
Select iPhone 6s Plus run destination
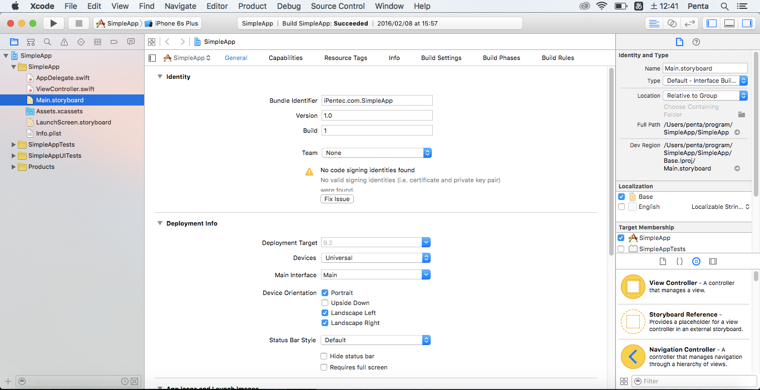point(172,23)
